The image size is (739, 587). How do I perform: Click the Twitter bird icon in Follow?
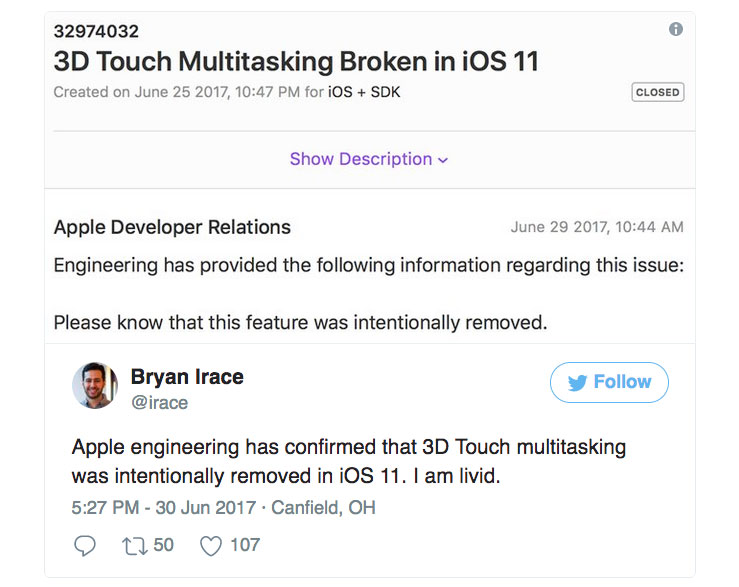pos(577,382)
